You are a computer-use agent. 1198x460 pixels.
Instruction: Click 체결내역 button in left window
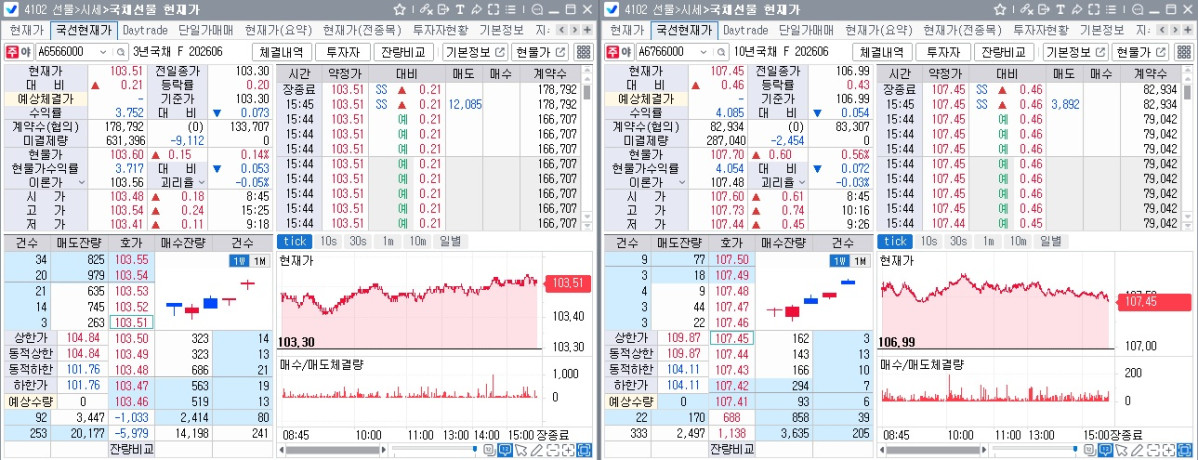pos(282,52)
